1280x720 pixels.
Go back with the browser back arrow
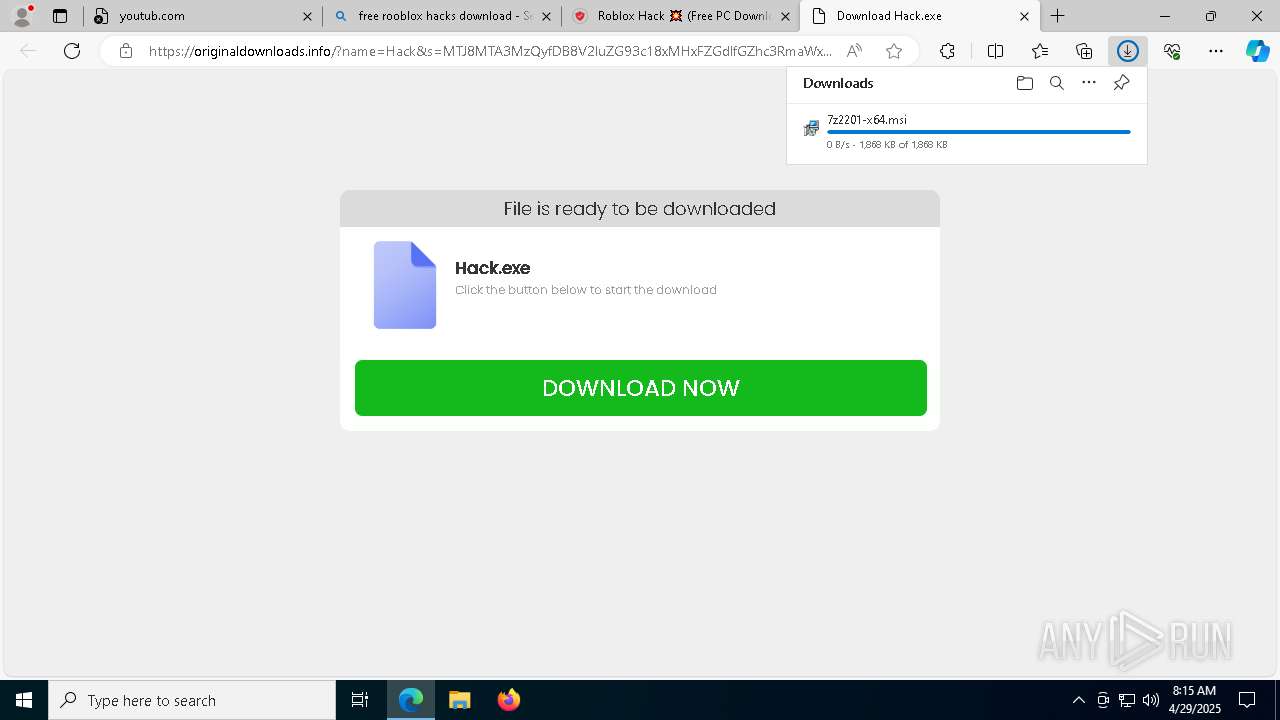pyautogui.click(x=28, y=51)
